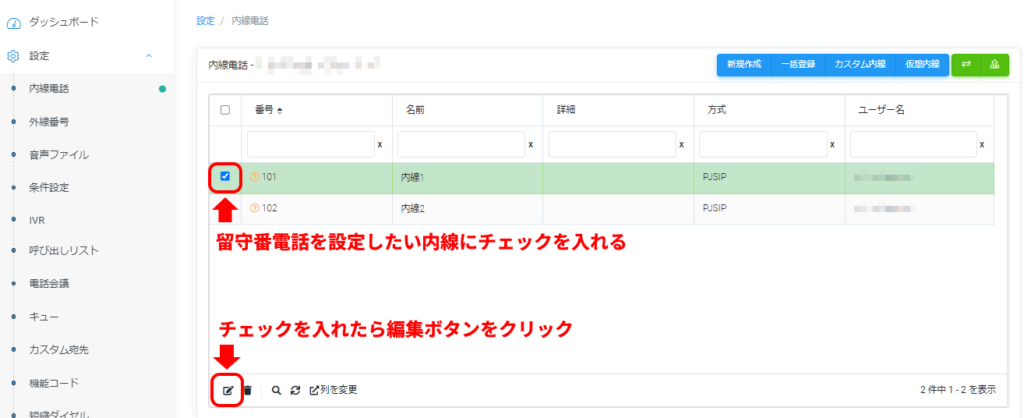Open IVR settings in sidebar
This screenshot has height=418, width=1024.
pos(38,219)
